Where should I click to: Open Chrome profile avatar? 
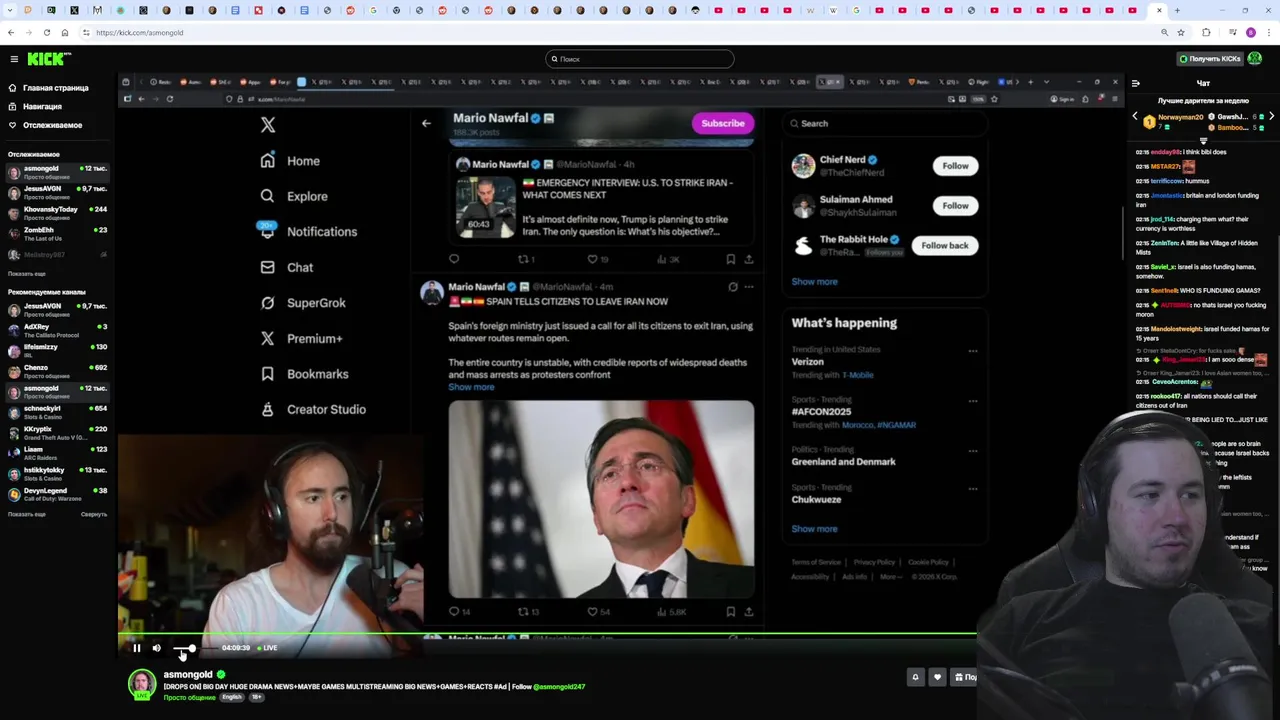(x=1251, y=32)
